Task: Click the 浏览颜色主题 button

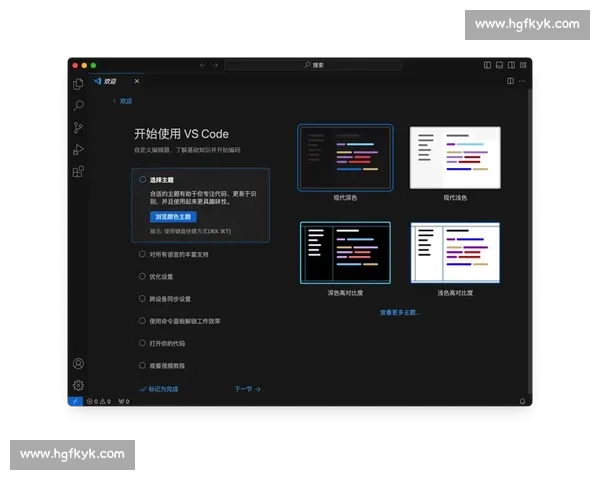Action: point(173,217)
